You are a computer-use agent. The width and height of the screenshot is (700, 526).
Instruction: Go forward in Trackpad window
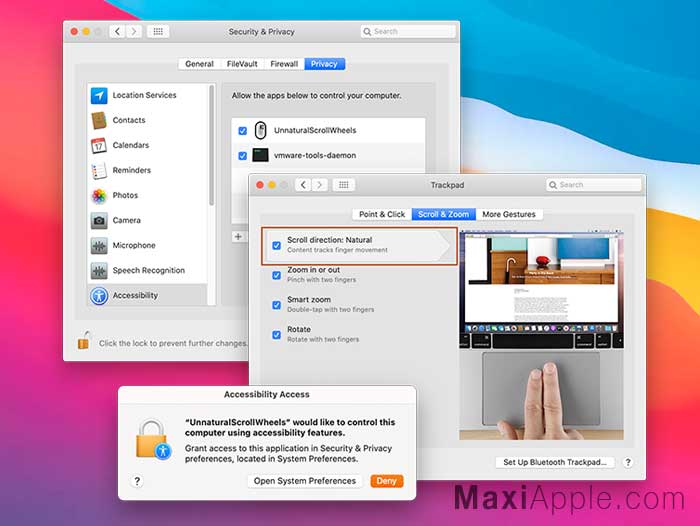(x=319, y=184)
